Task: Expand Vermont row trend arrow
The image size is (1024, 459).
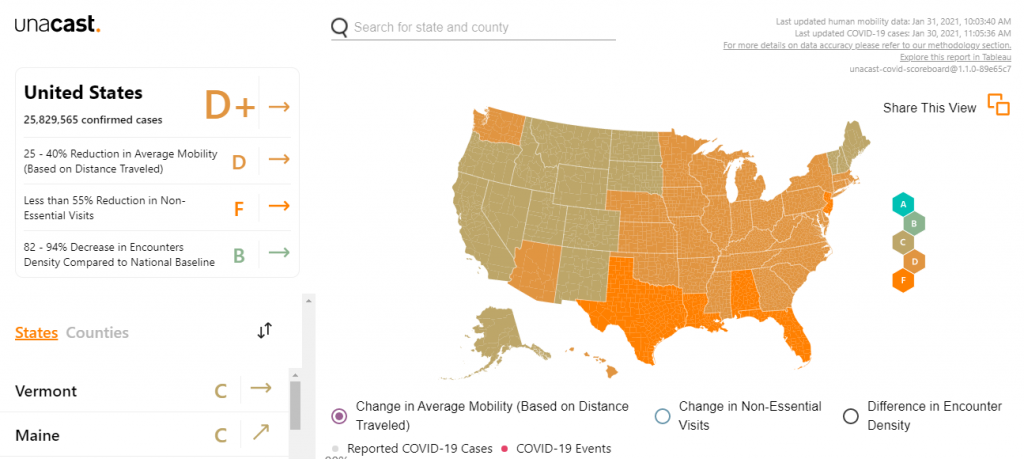Action: (261, 389)
